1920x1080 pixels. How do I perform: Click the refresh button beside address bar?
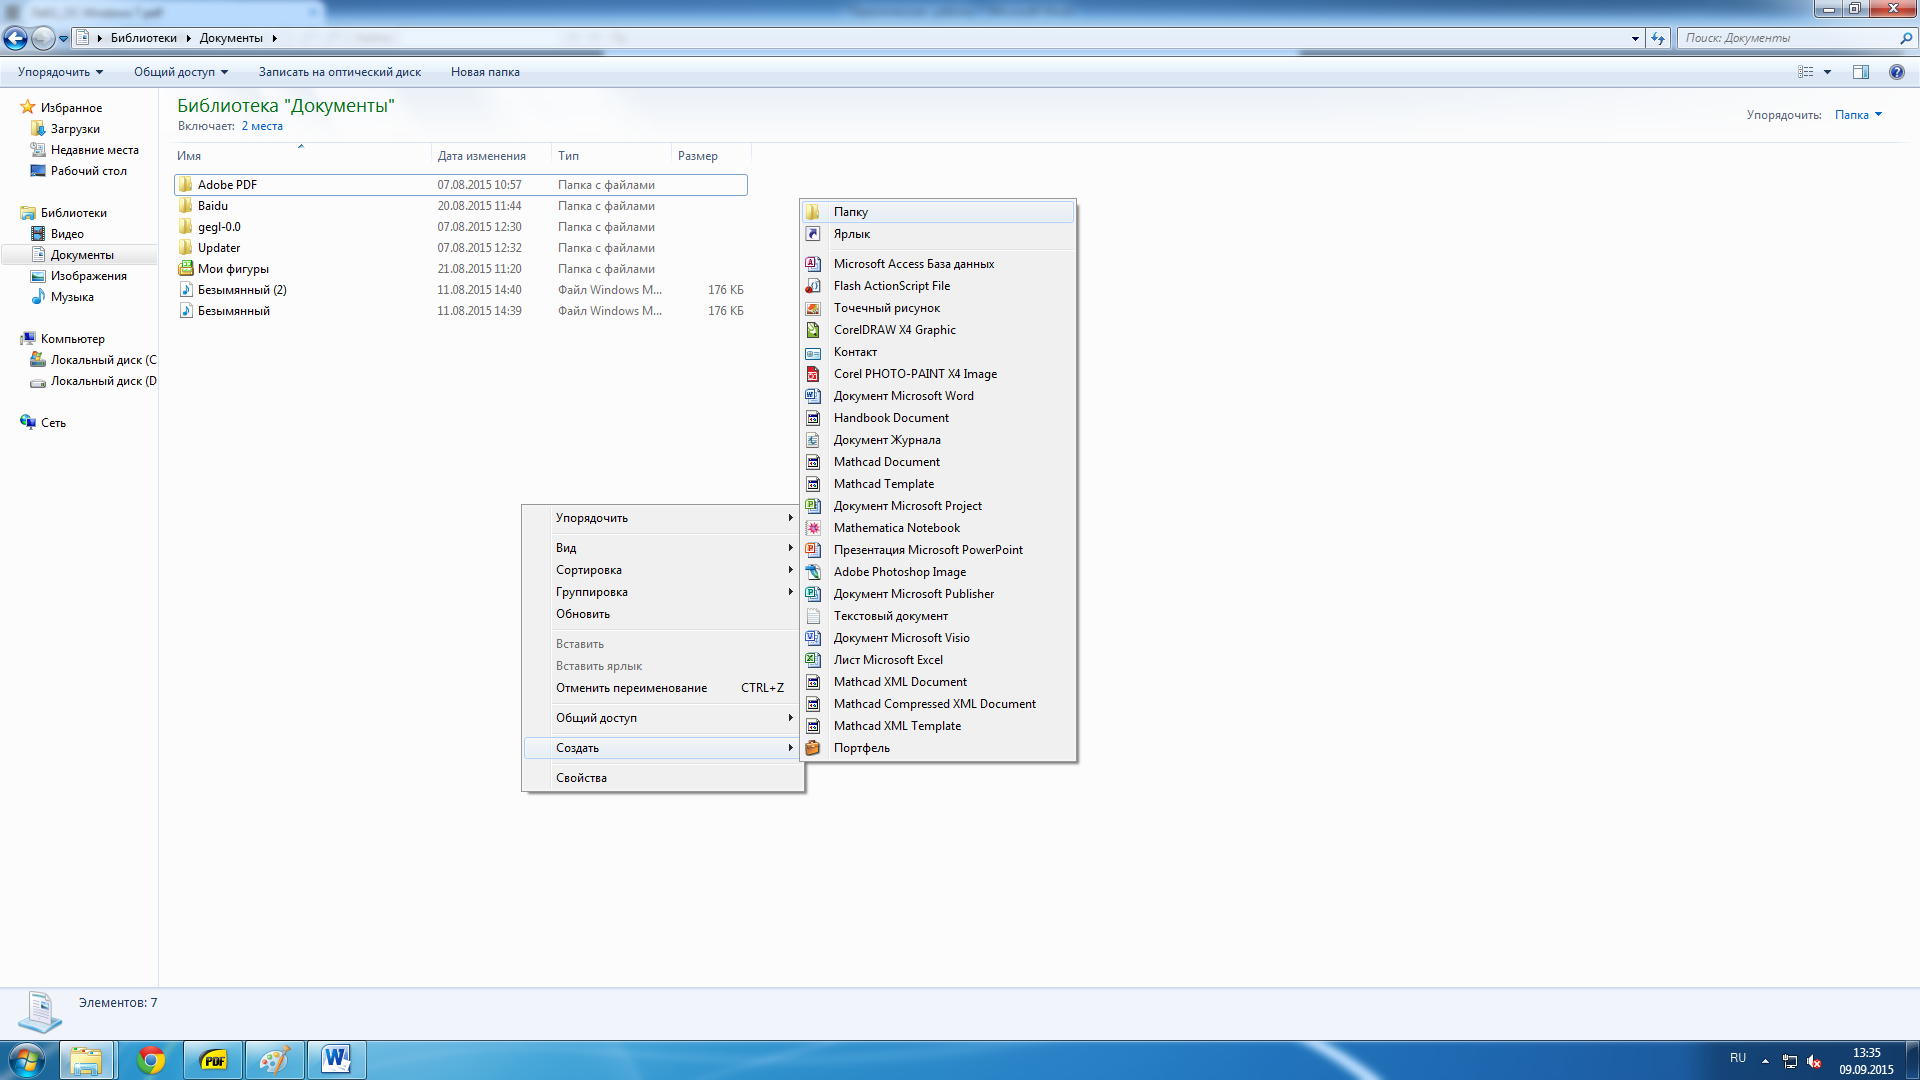pyautogui.click(x=1658, y=38)
